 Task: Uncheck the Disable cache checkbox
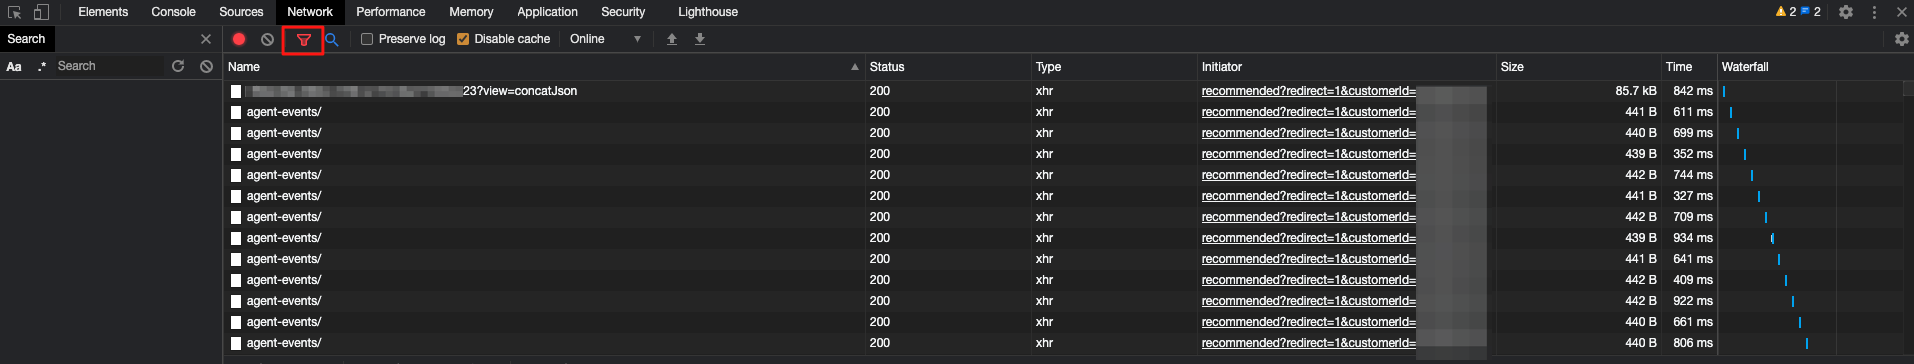point(463,39)
